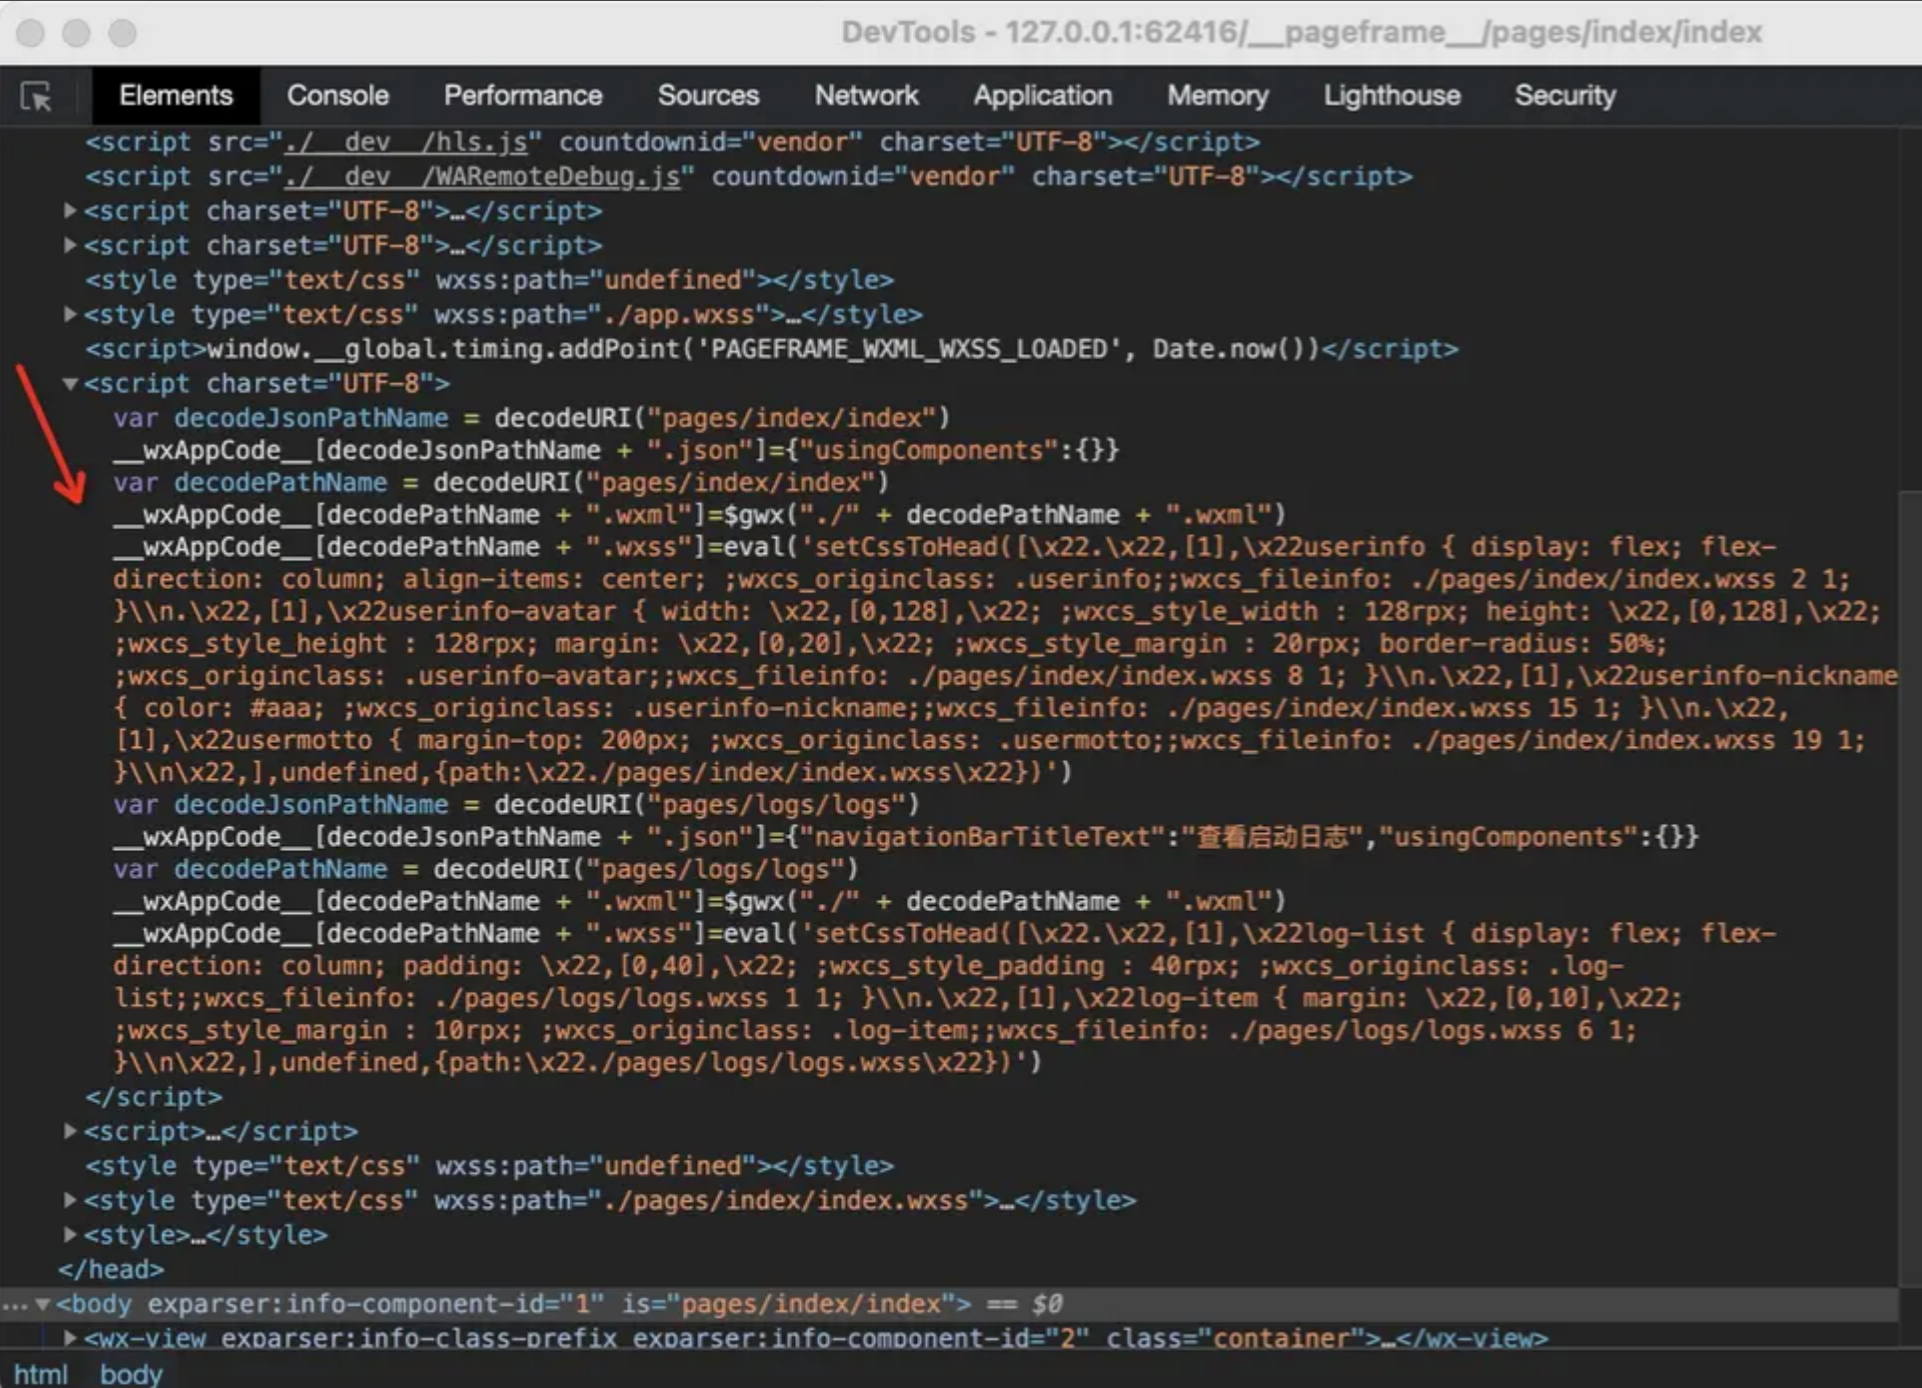Collapse the body element node
This screenshot has width=1922, height=1388.
[x=43, y=1304]
